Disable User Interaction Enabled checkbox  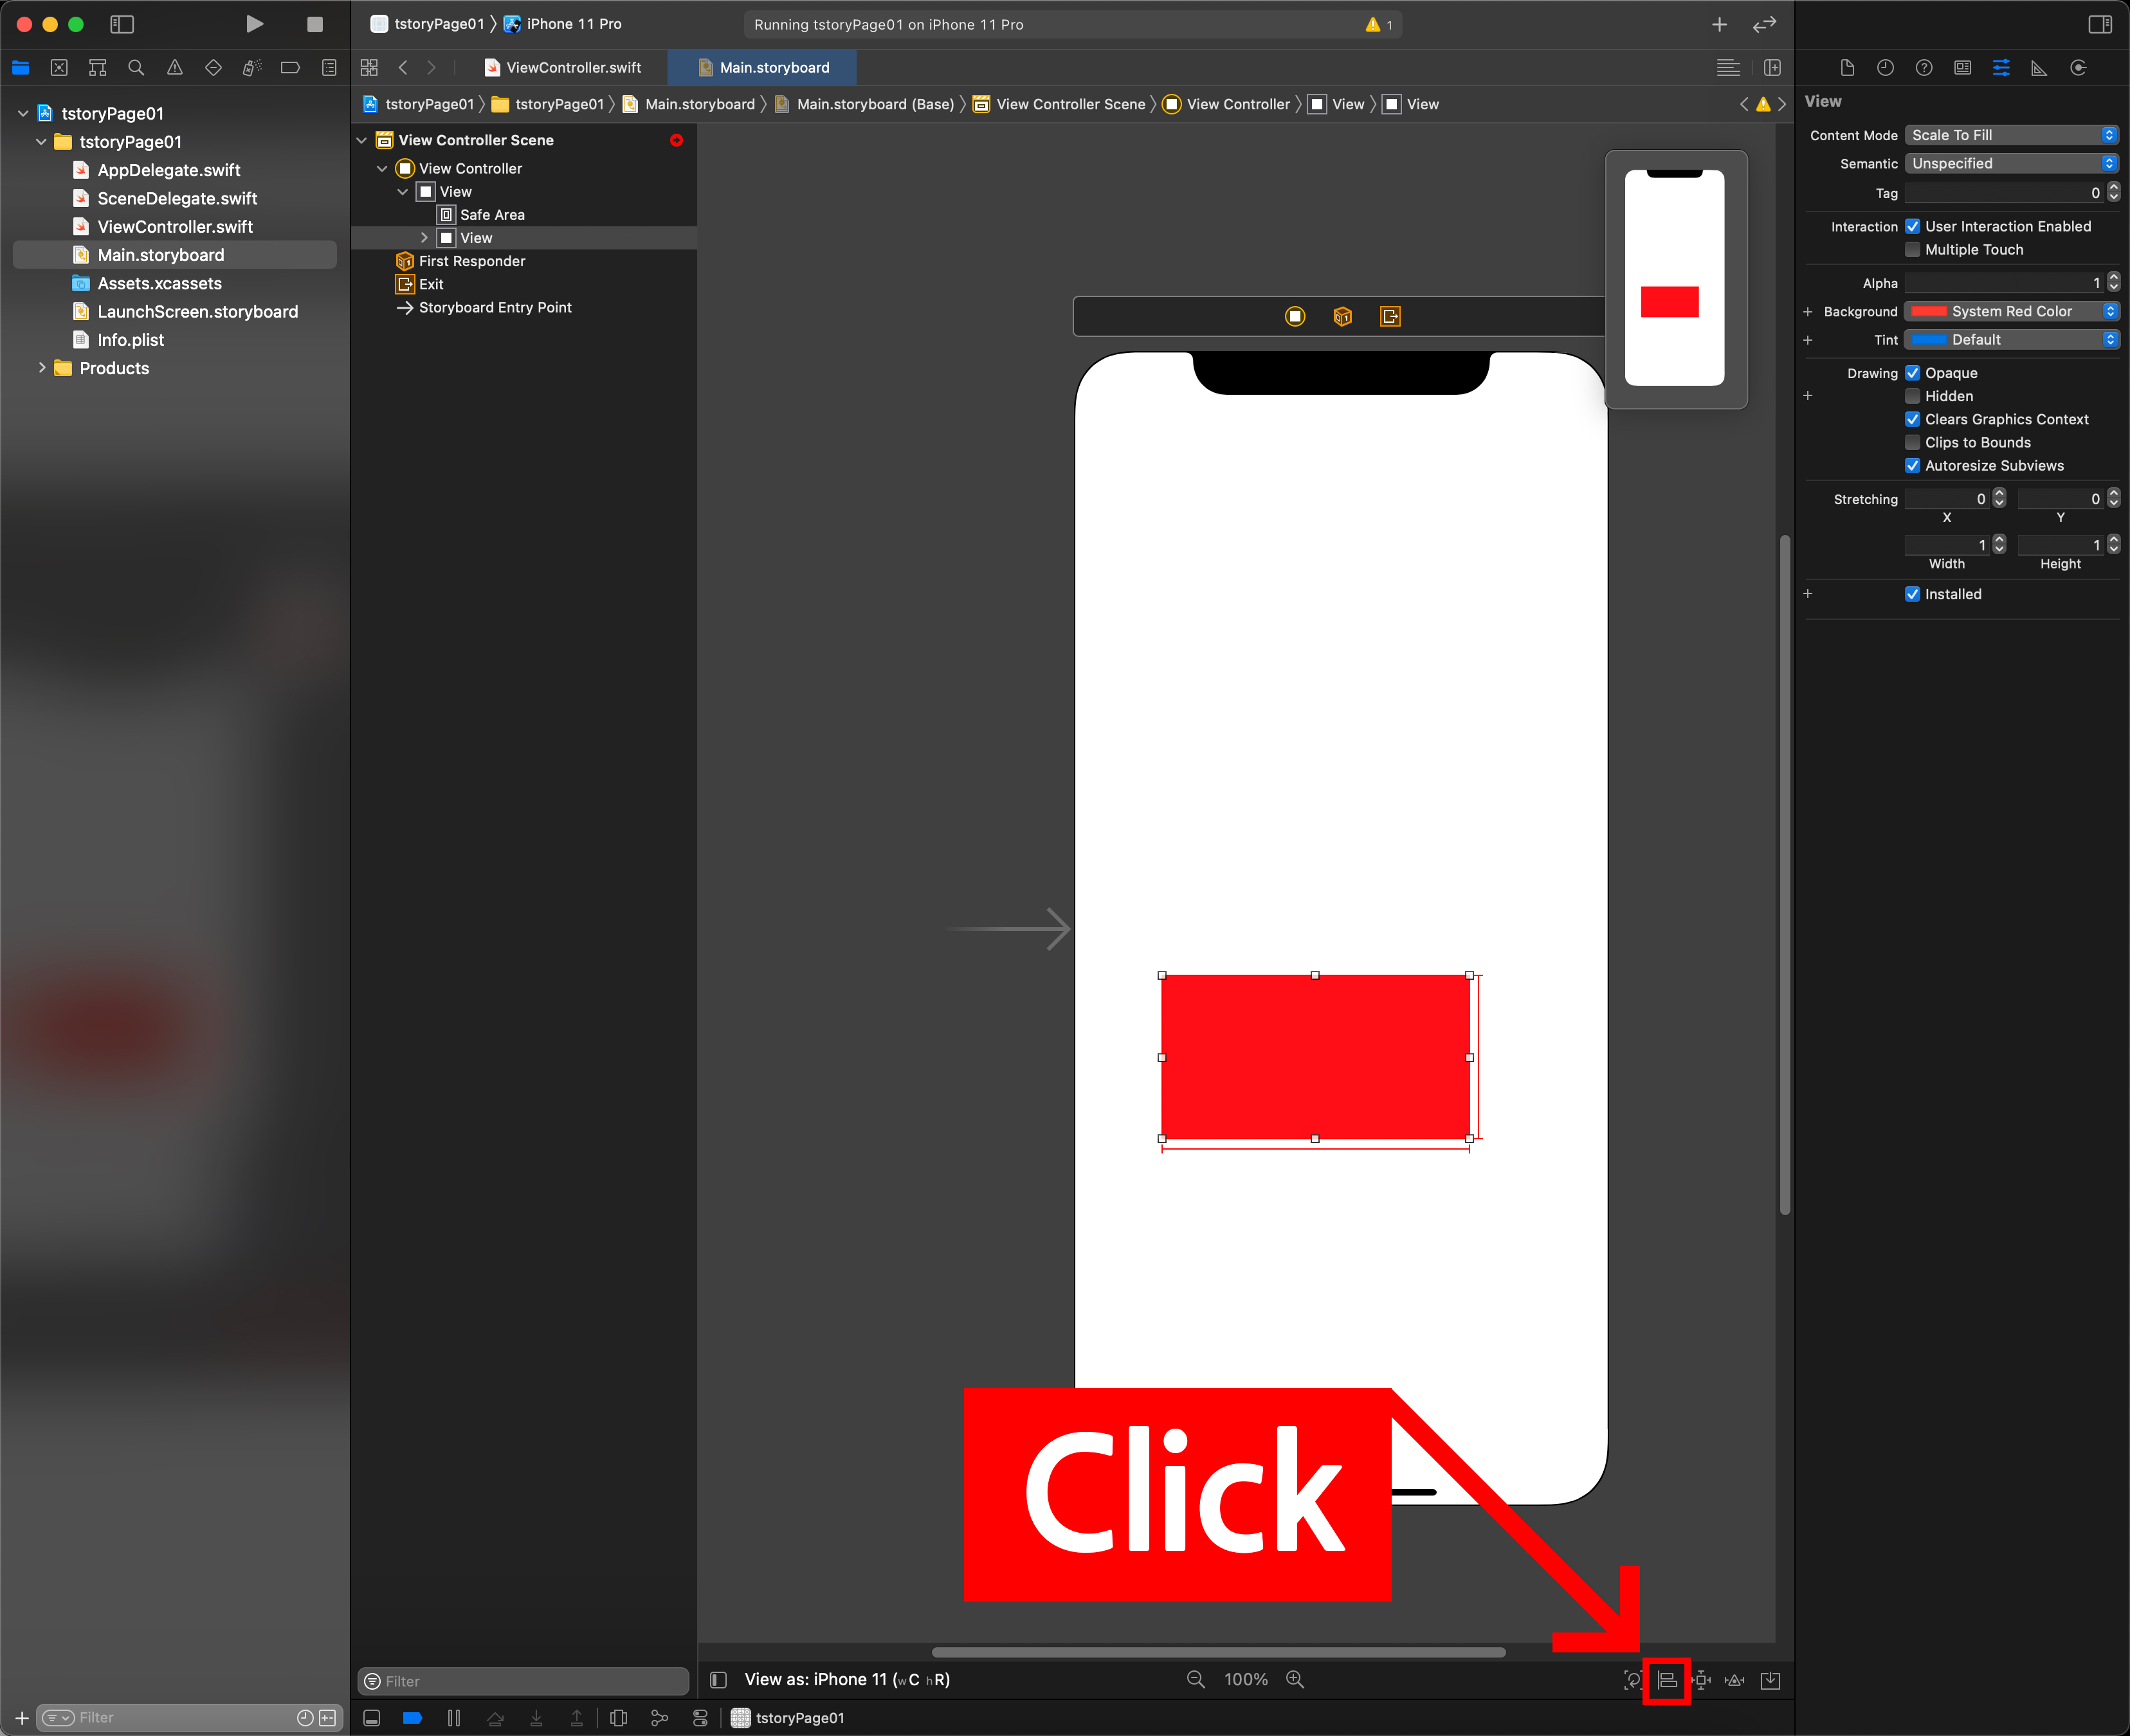pos(1912,227)
